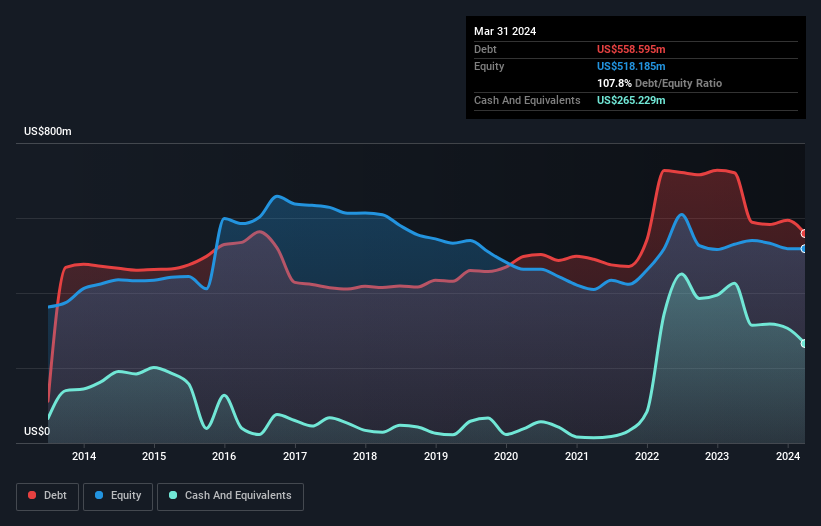Click the teal Cash endpoint marker

click(804, 344)
